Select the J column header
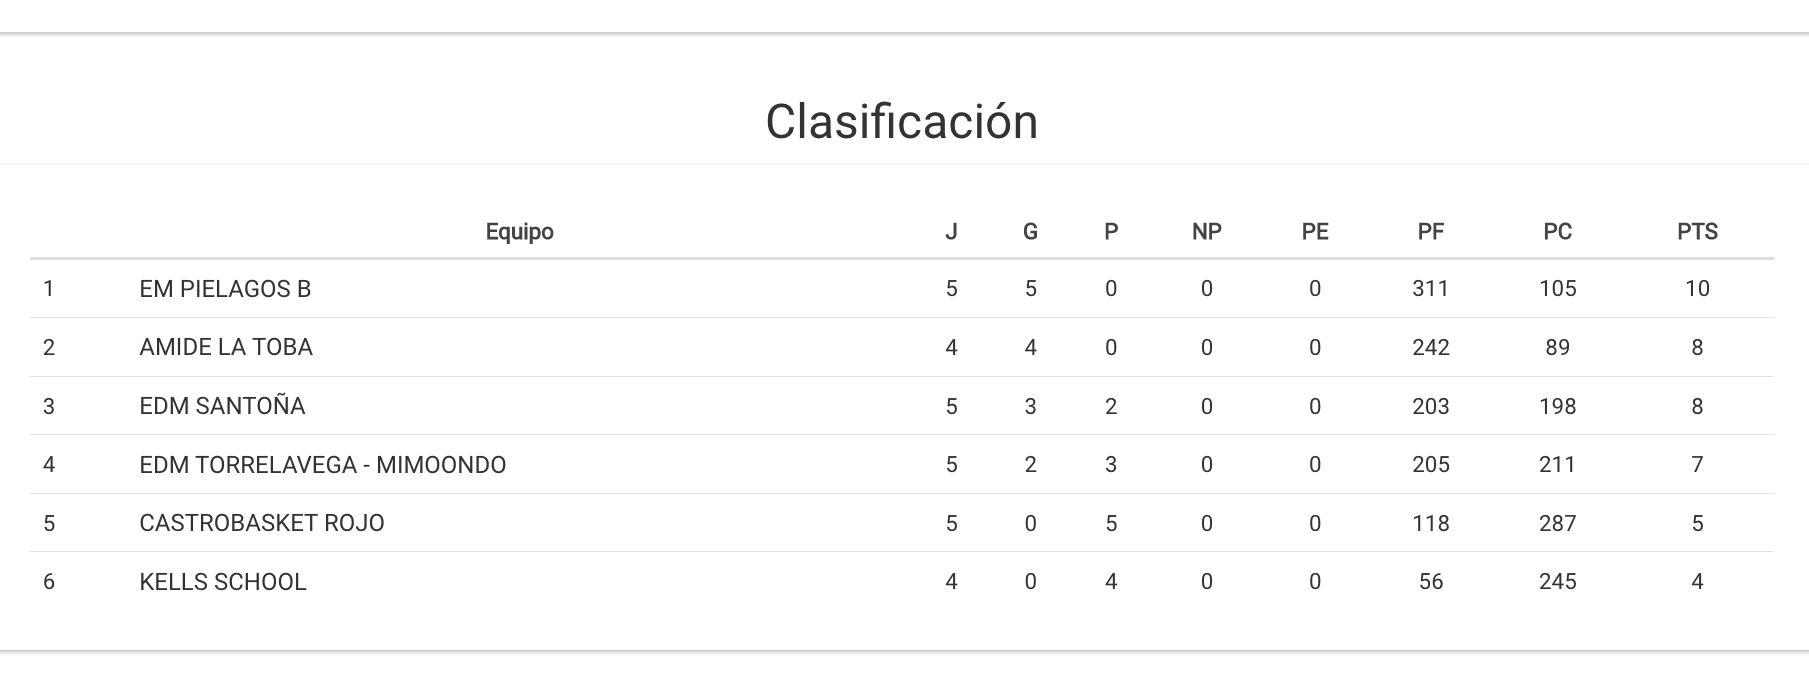The image size is (1809, 686). coord(951,232)
